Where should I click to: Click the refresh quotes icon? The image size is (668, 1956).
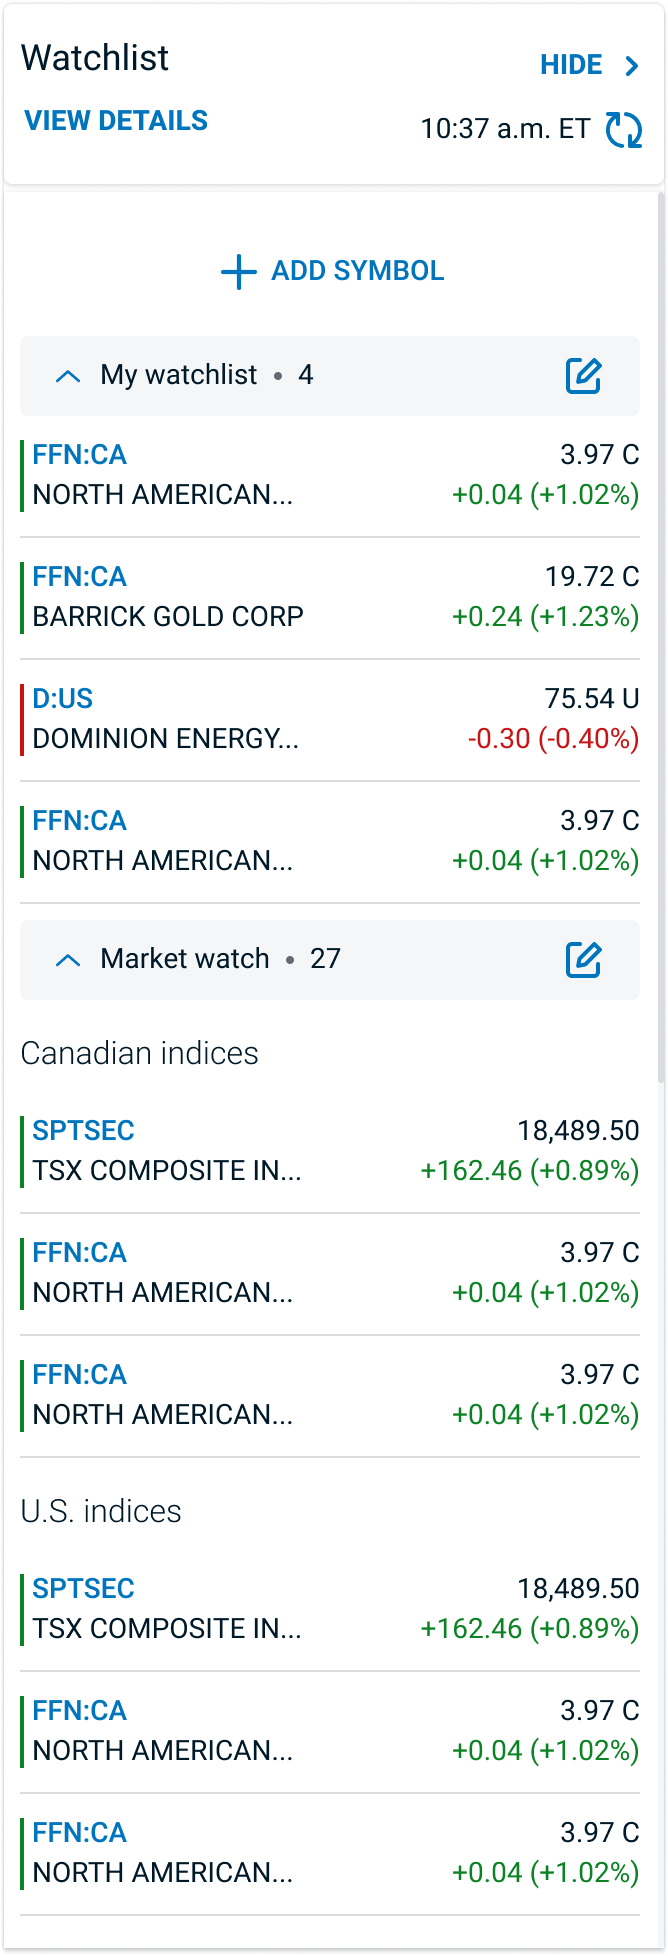click(624, 130)
